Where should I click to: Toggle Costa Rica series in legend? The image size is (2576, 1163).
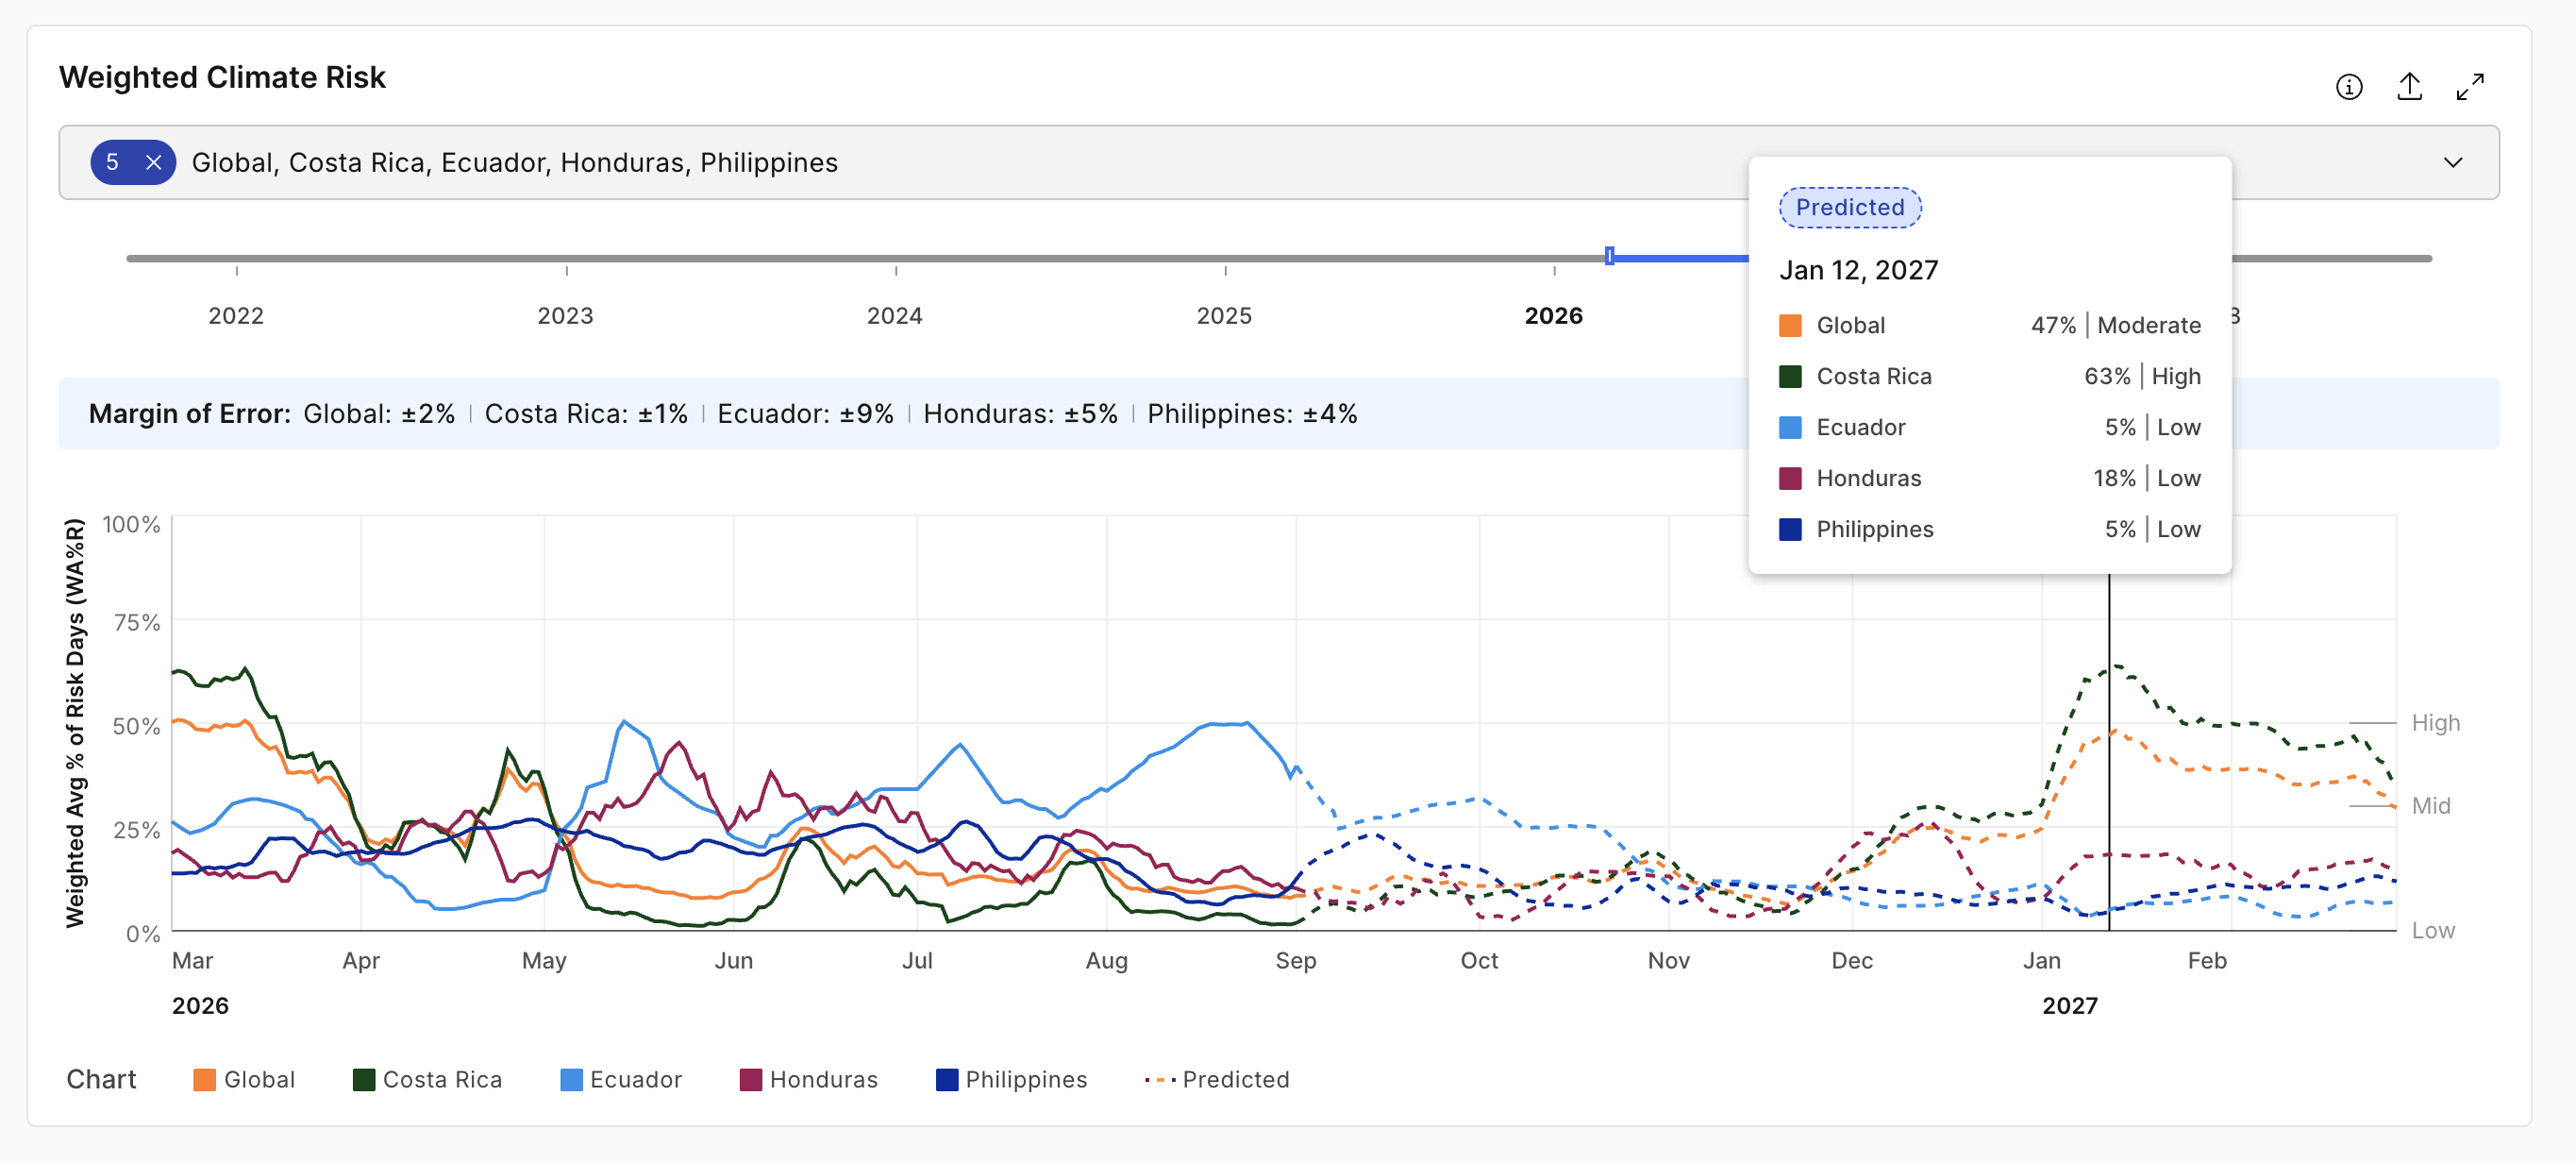(428, 1079)
